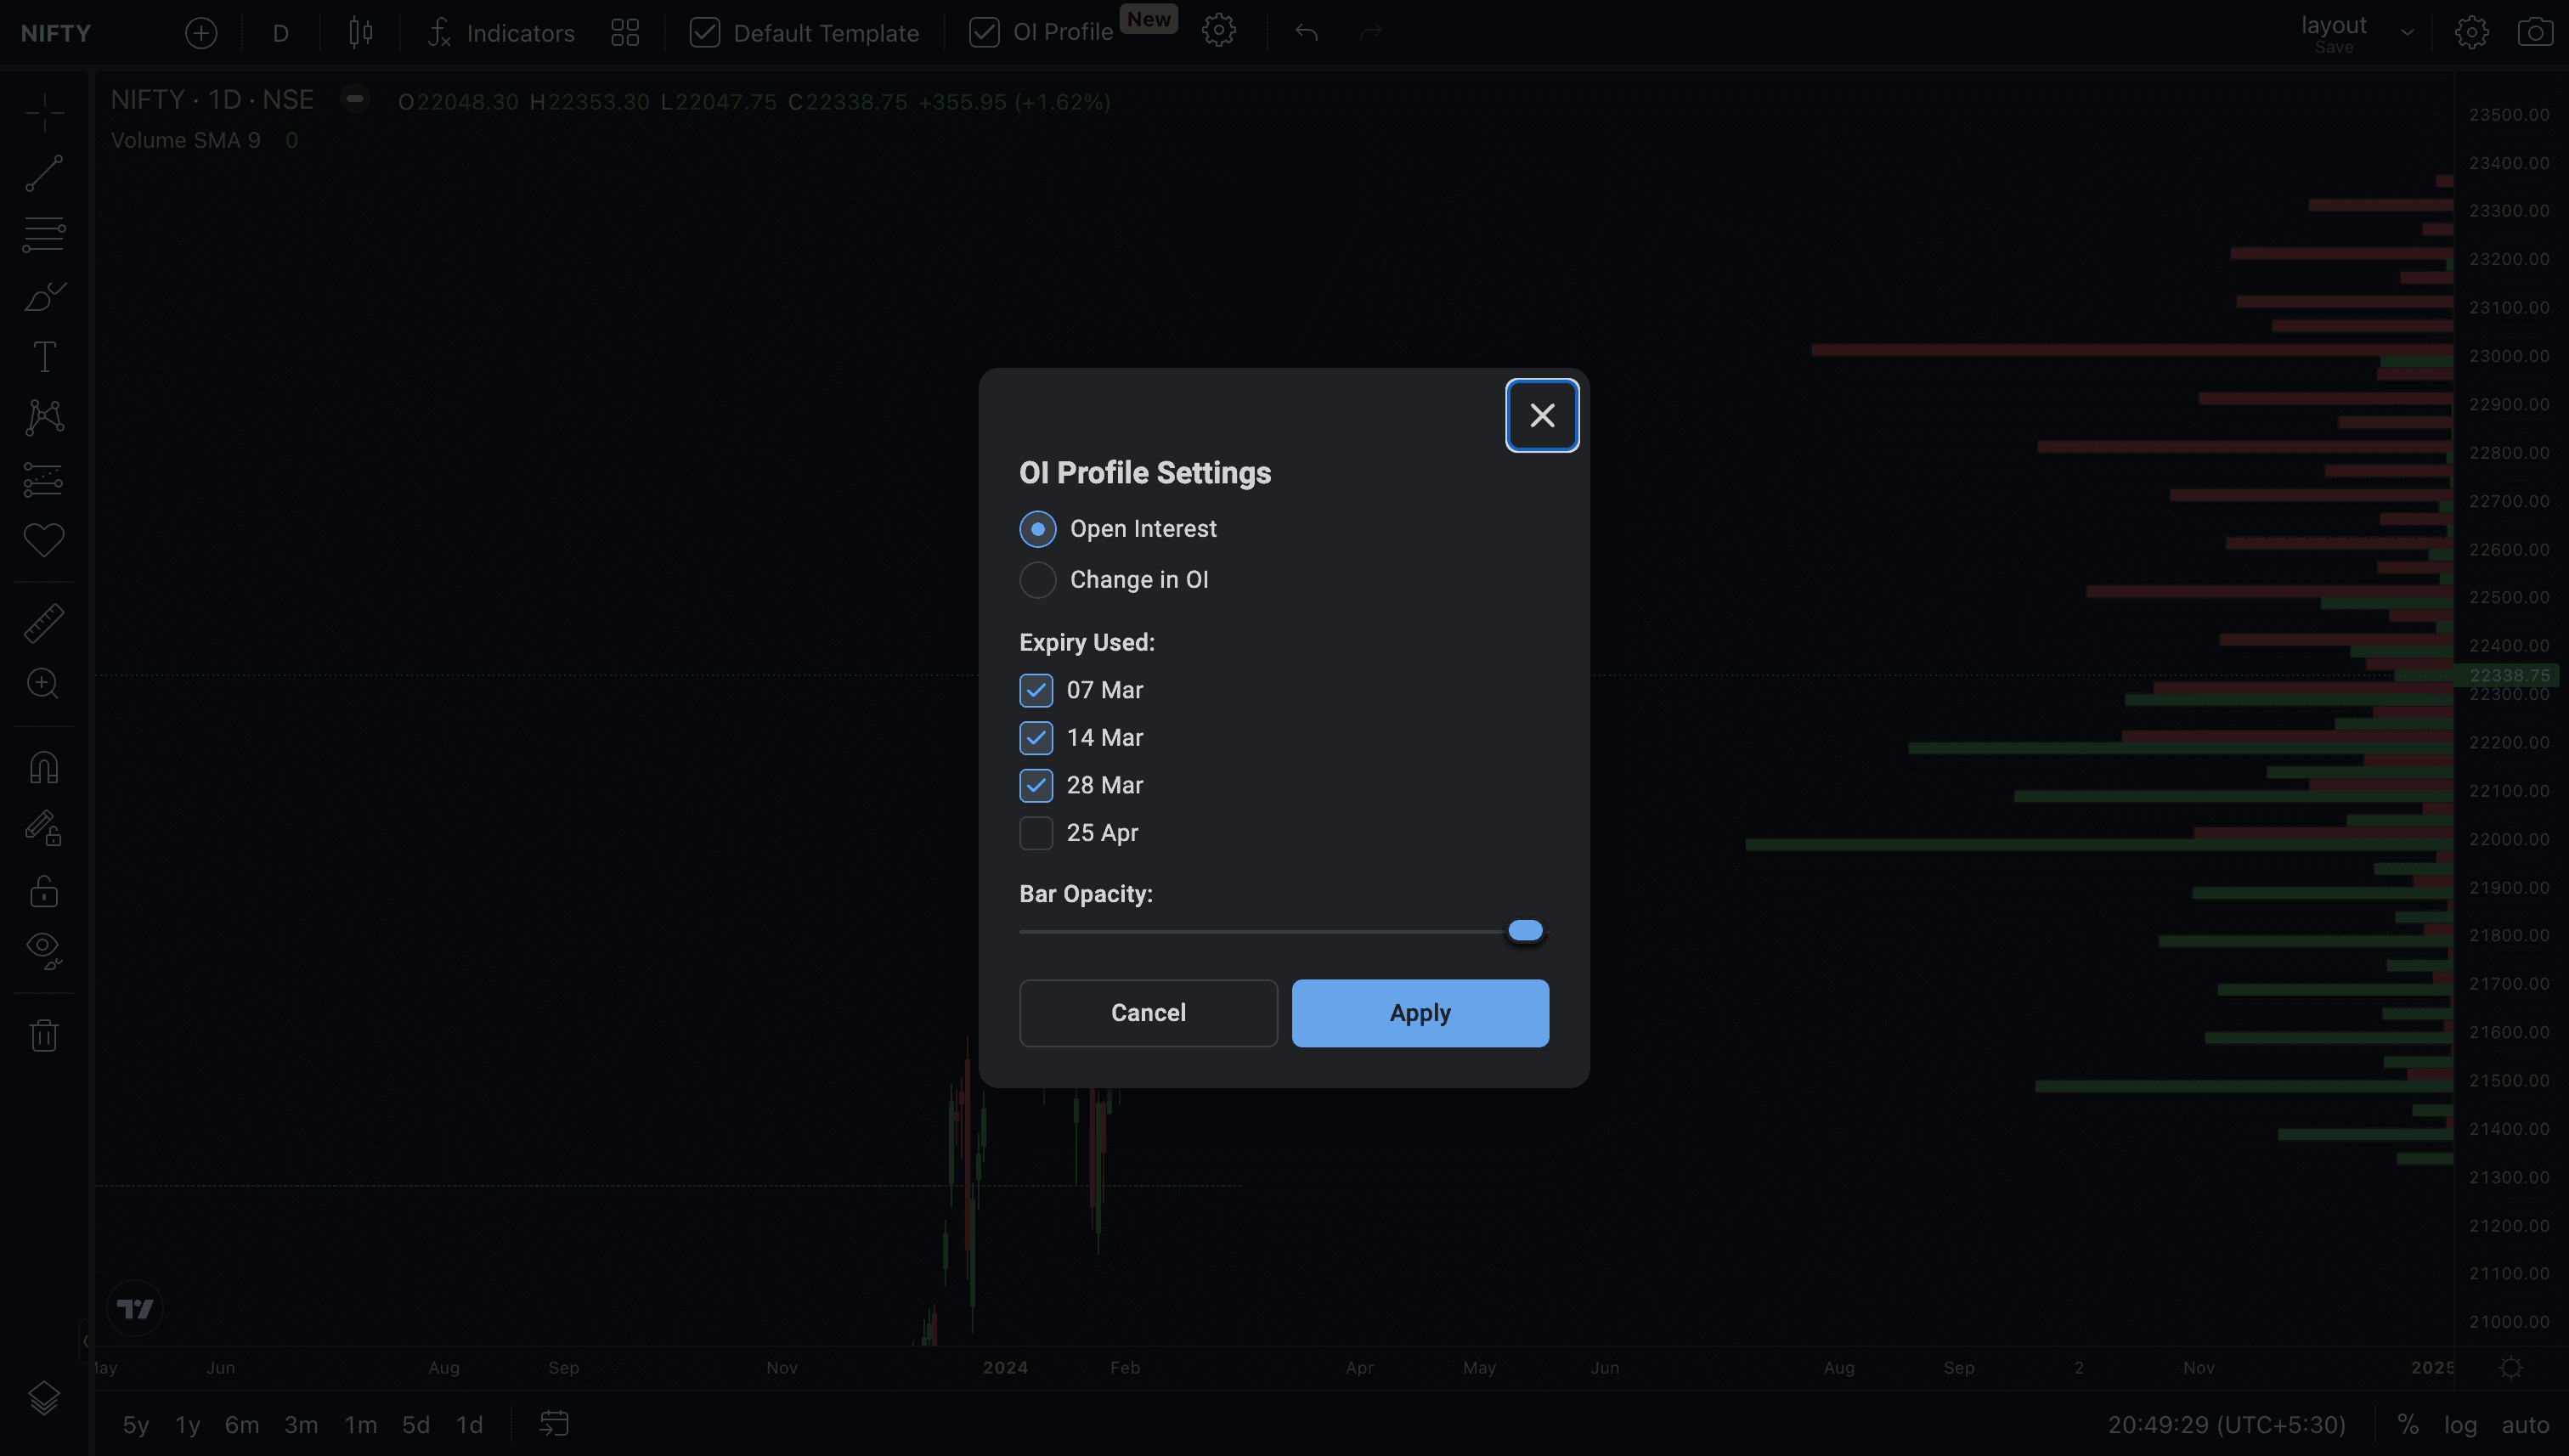Viewport: 2569px width, 1456px height.
Task: Uncheck the 14 Mar expiry checkbox
Action: pos(1036,738)
